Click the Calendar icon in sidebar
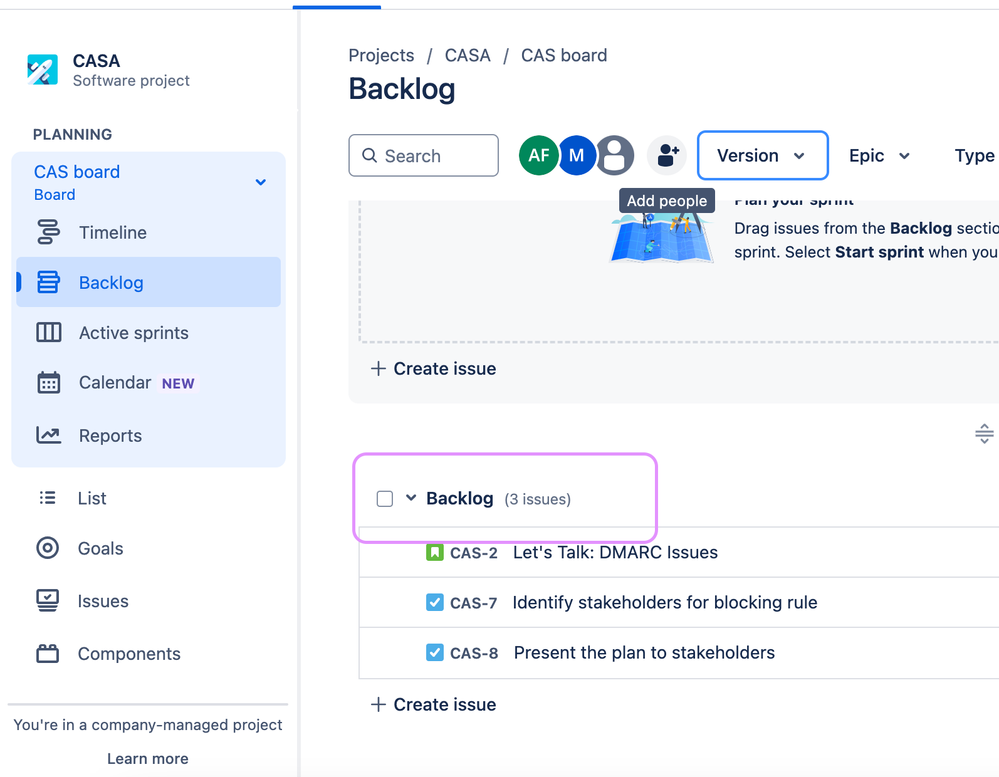Viewport: 999px width, 777px height. click(x=48, y=383)
